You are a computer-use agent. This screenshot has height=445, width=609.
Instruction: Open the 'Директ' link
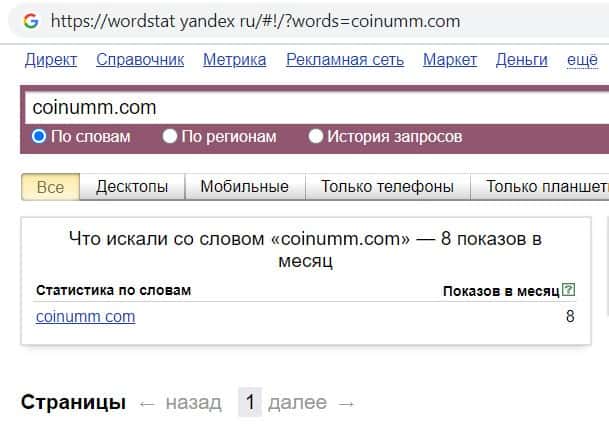[x=51, y=60]
